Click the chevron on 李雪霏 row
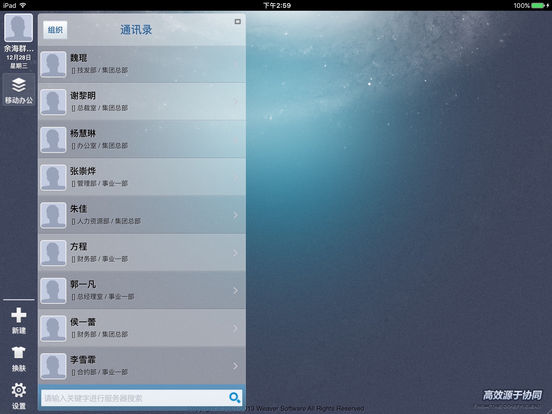The height and width of the screenshot is (414, 552). (x=236, y=366)
